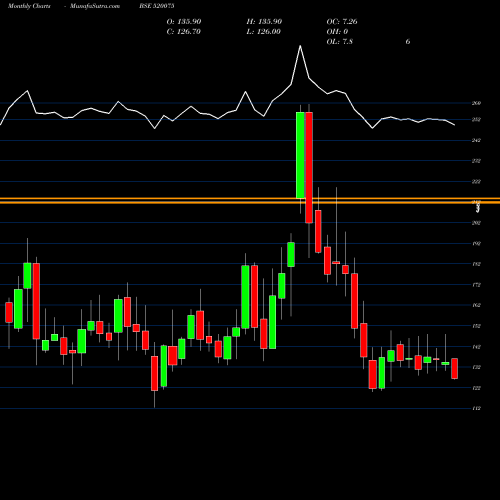This screenshot has width=500, height=500.
Task: Click the 222 price axis label
Action: [476, 182]
